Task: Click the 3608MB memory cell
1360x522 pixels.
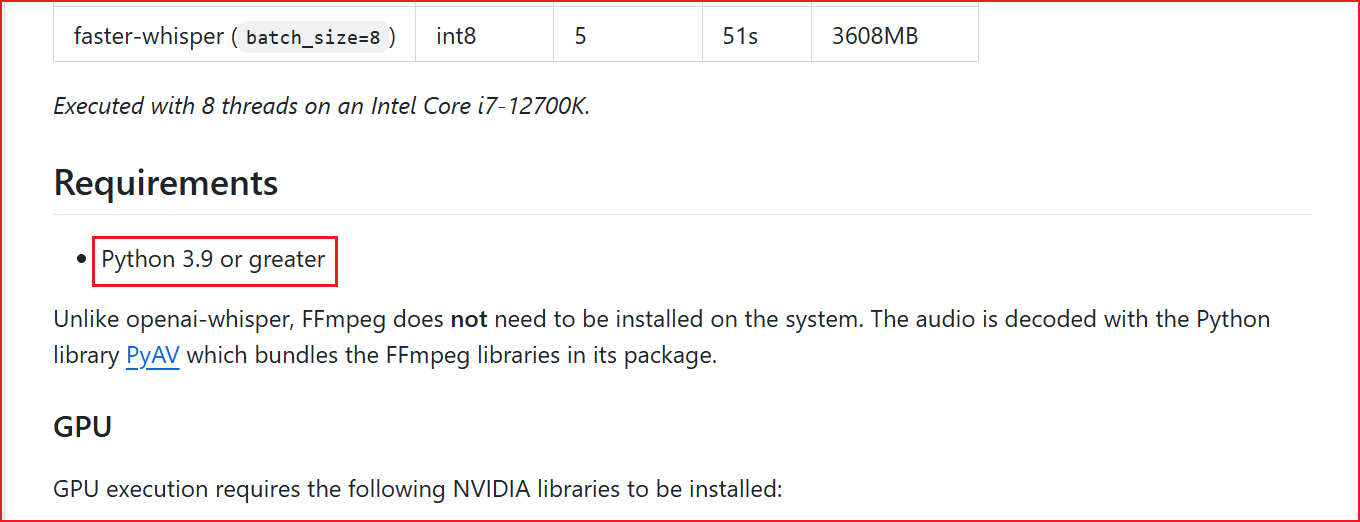Action: [875, 37]
